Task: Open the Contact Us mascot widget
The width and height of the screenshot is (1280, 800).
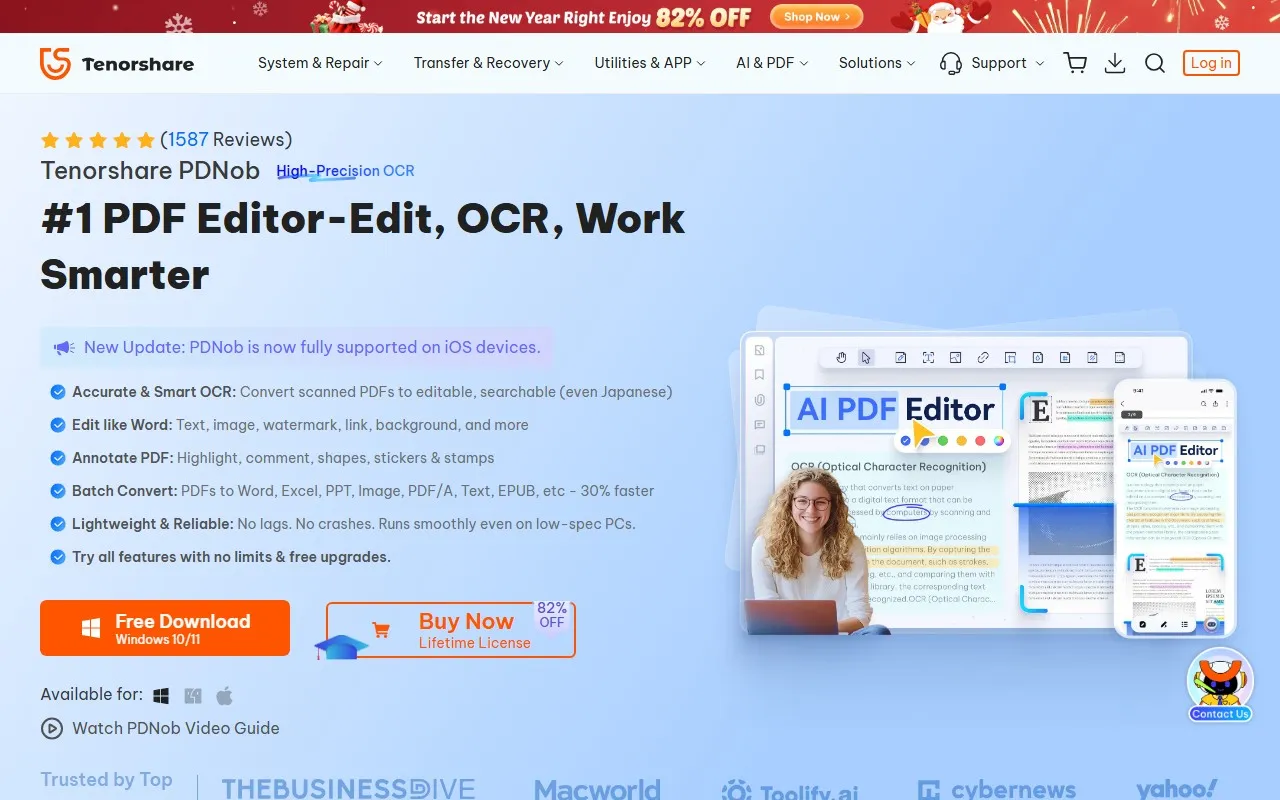Action: [x=1220, y=685]
